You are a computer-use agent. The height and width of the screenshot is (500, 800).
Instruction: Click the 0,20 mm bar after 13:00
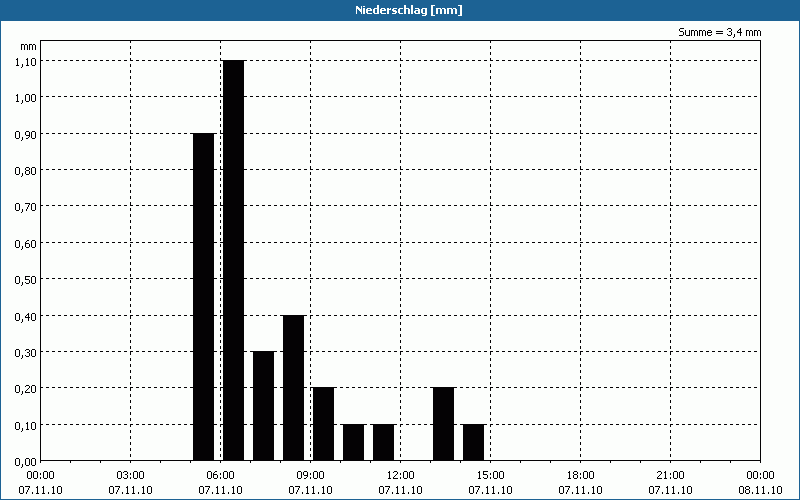click(x=444, y=424)
